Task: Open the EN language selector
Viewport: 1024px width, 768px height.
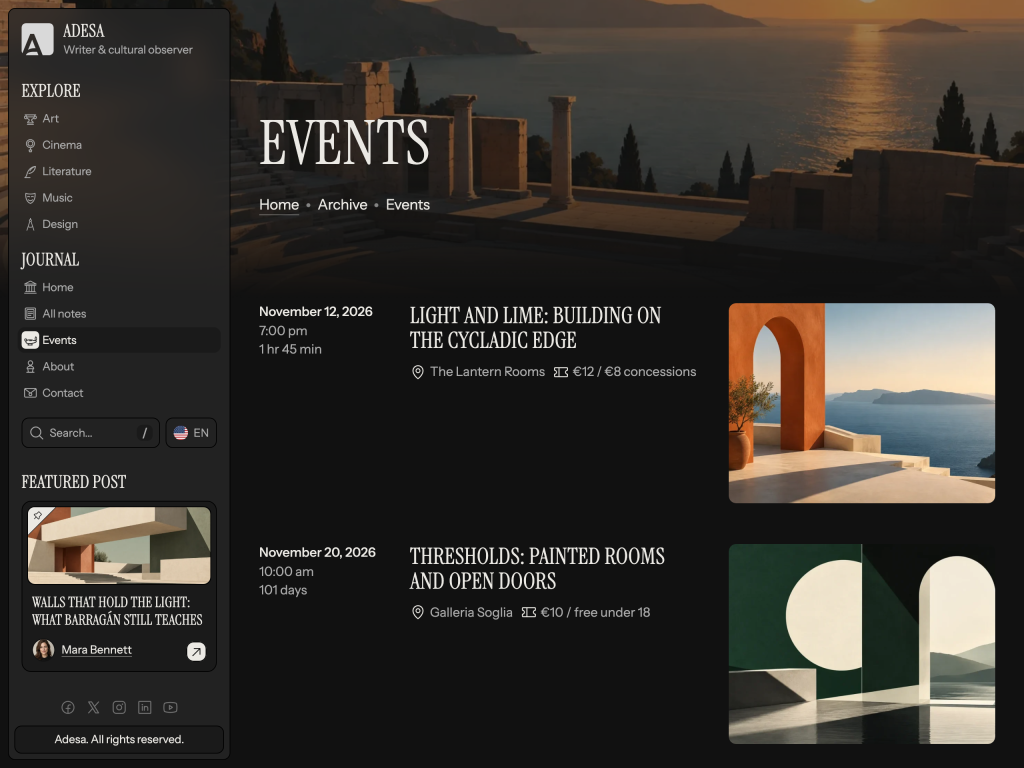Action: click(x=191, y=433)
